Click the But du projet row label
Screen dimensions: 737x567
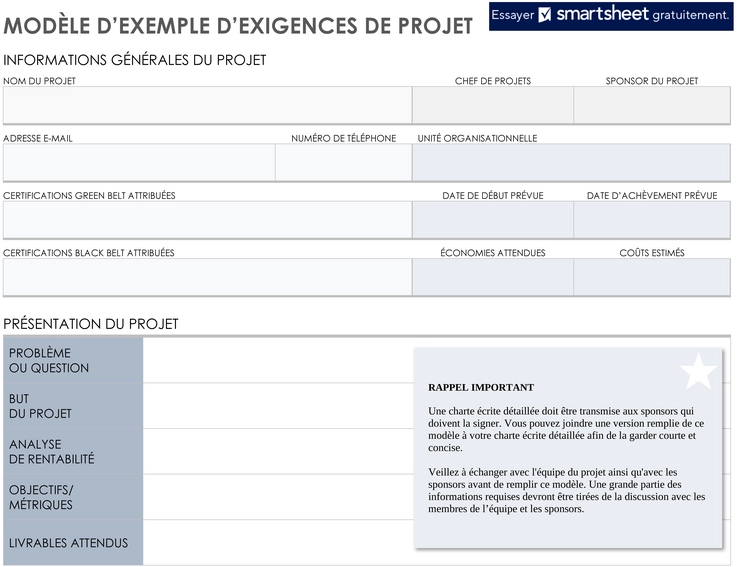coord(73,406)
